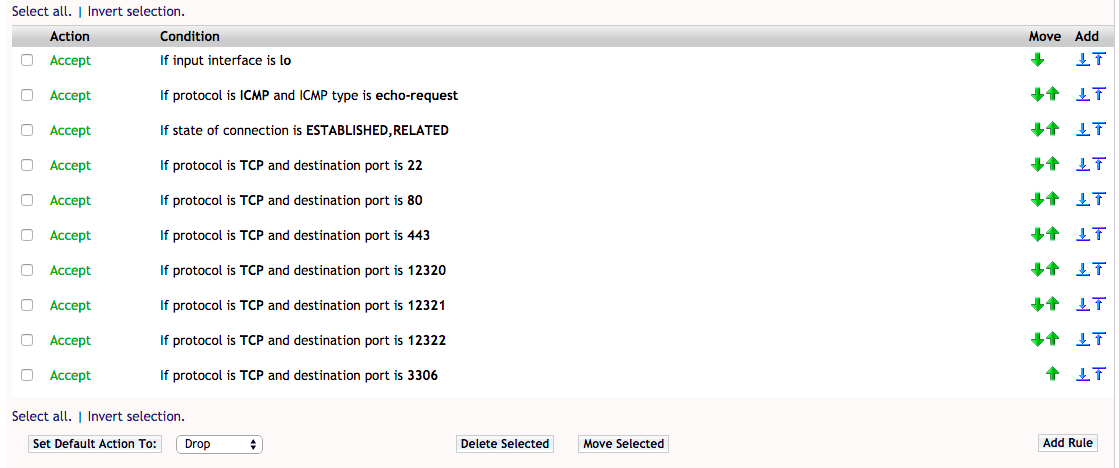Add rule after the port 80 rule

1082,200
